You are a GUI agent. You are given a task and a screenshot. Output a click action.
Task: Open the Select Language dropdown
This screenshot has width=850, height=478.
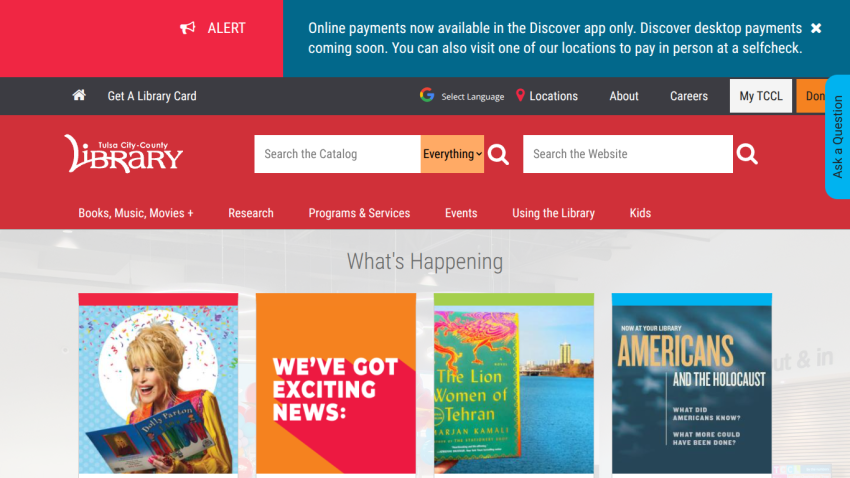point(472,96)
